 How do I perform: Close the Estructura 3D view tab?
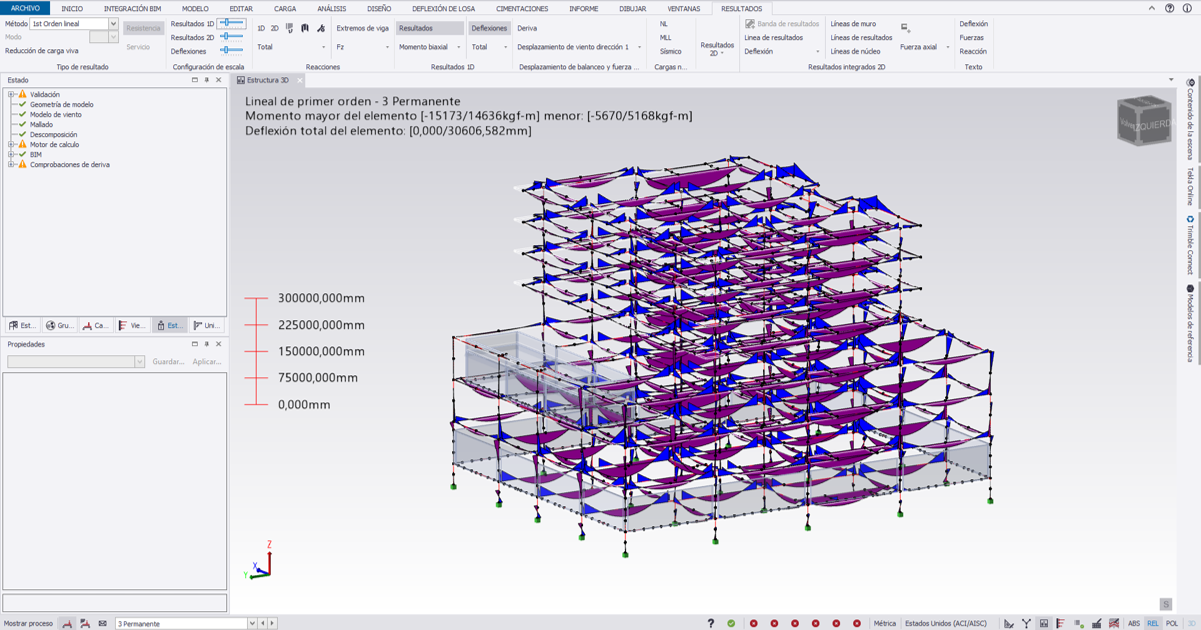point(299,80)
